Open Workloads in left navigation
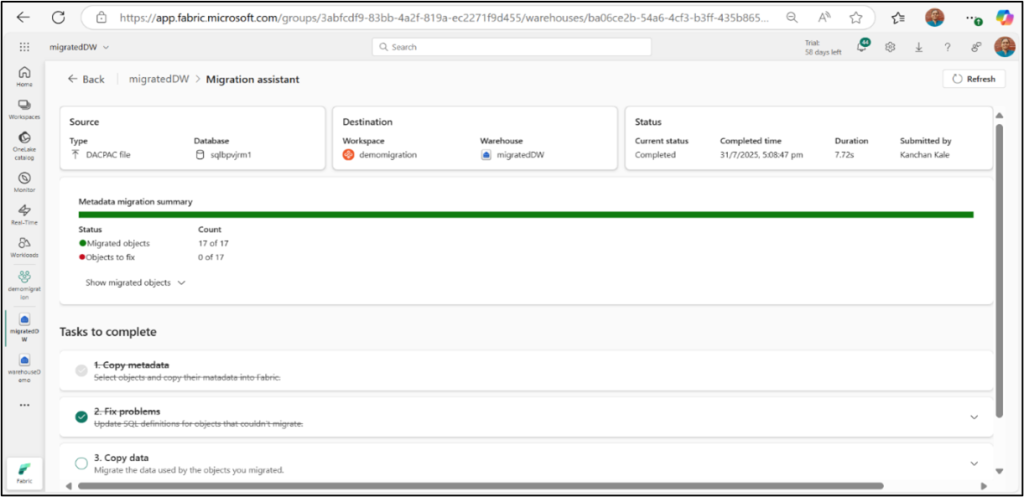Screen dimensions: 1024x497 pyautogui.click(x=24, y=248)
